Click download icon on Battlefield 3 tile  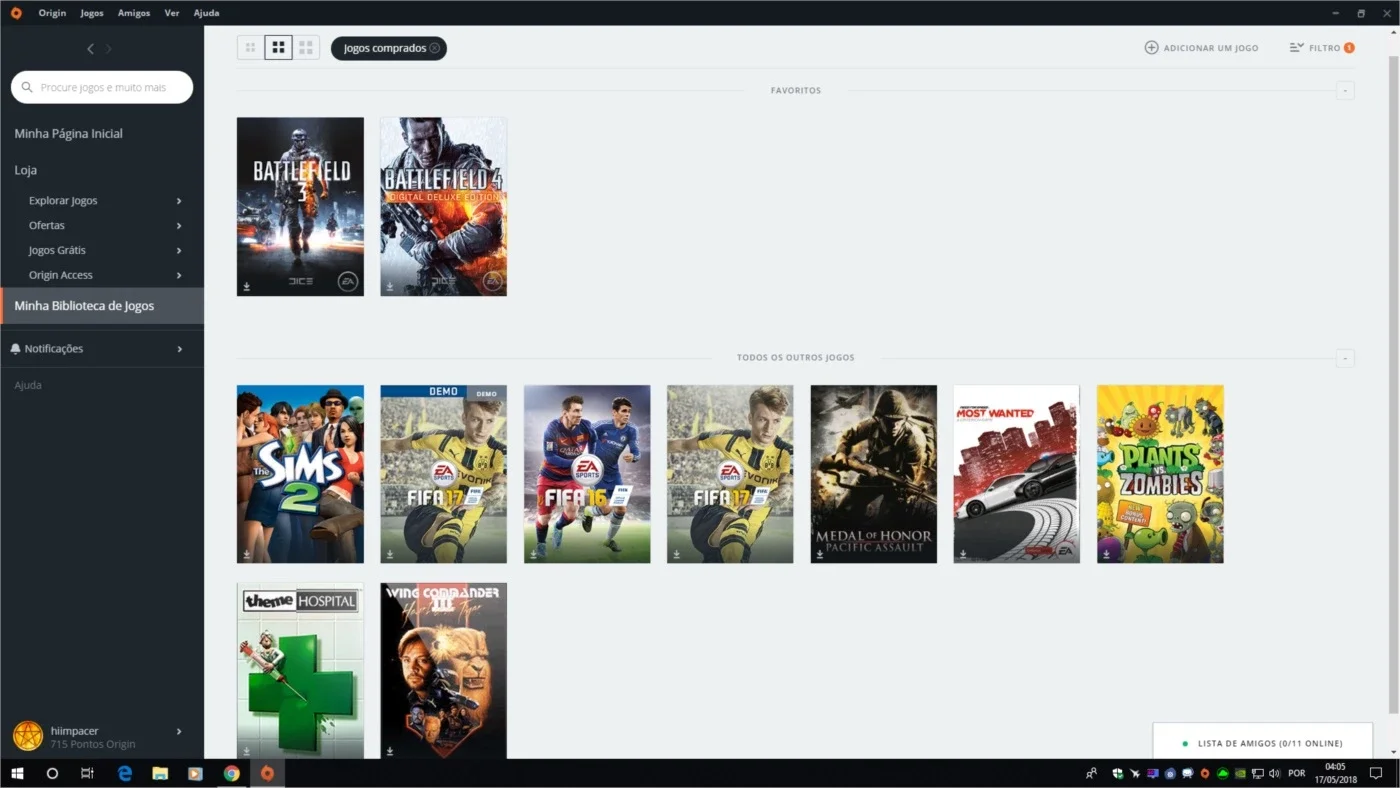(x=247, y=287)
